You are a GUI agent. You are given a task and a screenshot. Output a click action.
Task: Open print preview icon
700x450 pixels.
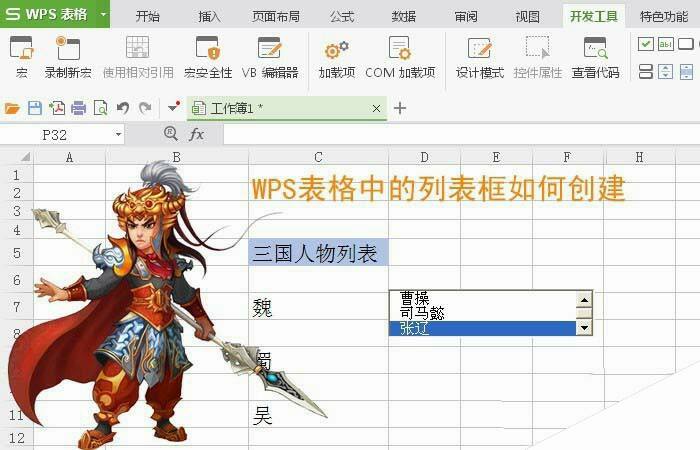point(100,108)
